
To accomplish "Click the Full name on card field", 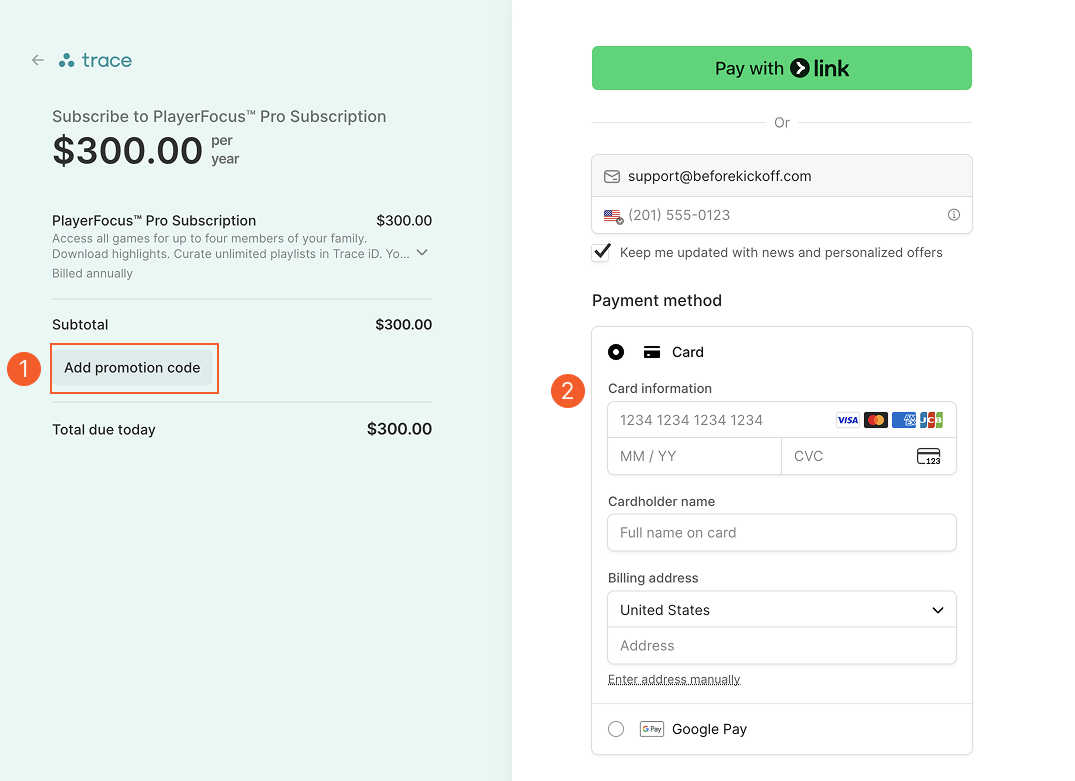I will (x=782, y=533).
